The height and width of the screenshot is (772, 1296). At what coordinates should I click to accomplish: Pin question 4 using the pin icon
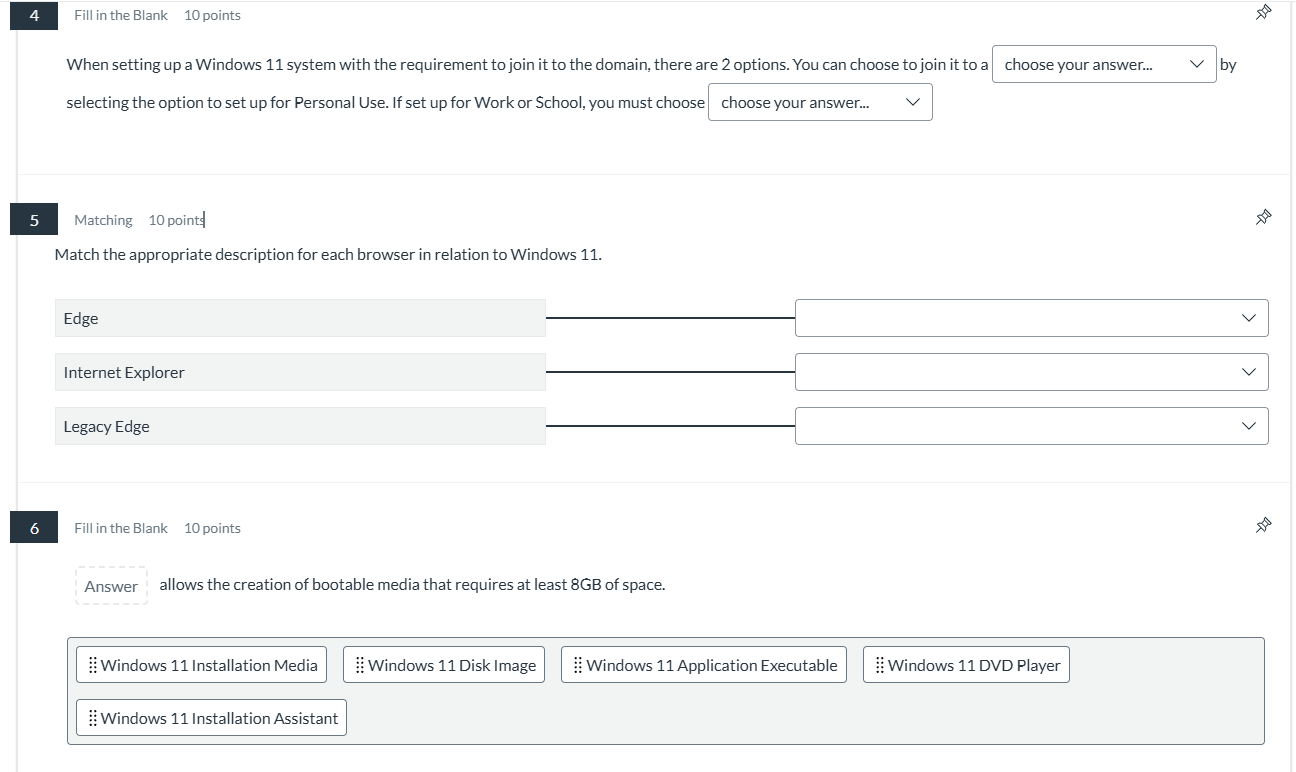[x=1263, y=13]
